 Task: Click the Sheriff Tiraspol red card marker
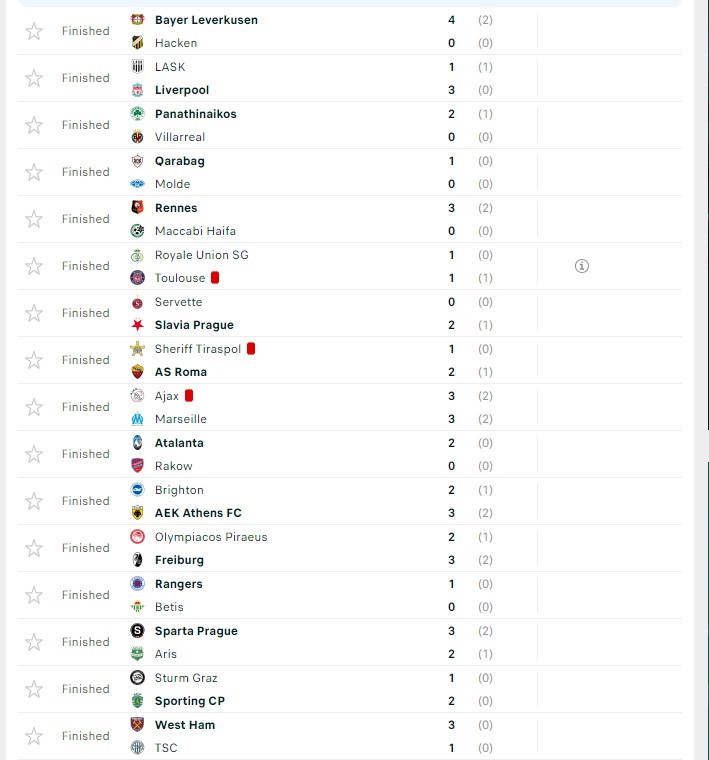[x=251, y=349]
